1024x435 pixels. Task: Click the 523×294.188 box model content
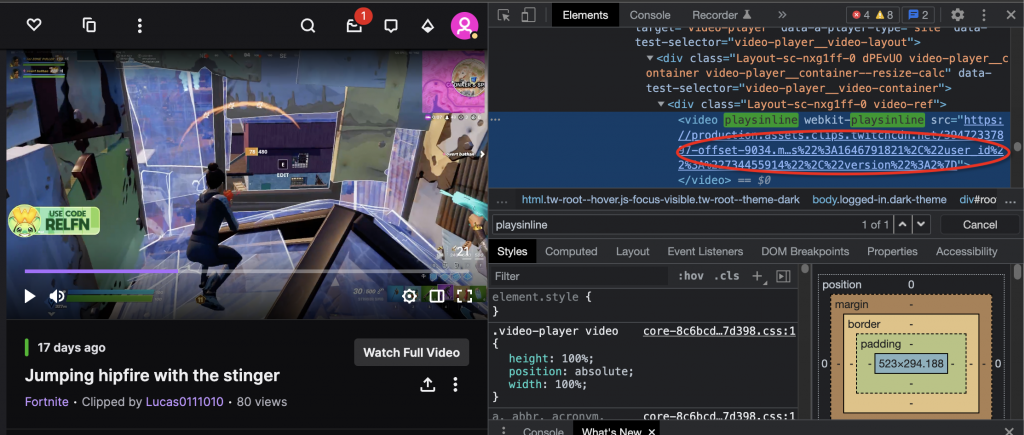tap(911, 364)
